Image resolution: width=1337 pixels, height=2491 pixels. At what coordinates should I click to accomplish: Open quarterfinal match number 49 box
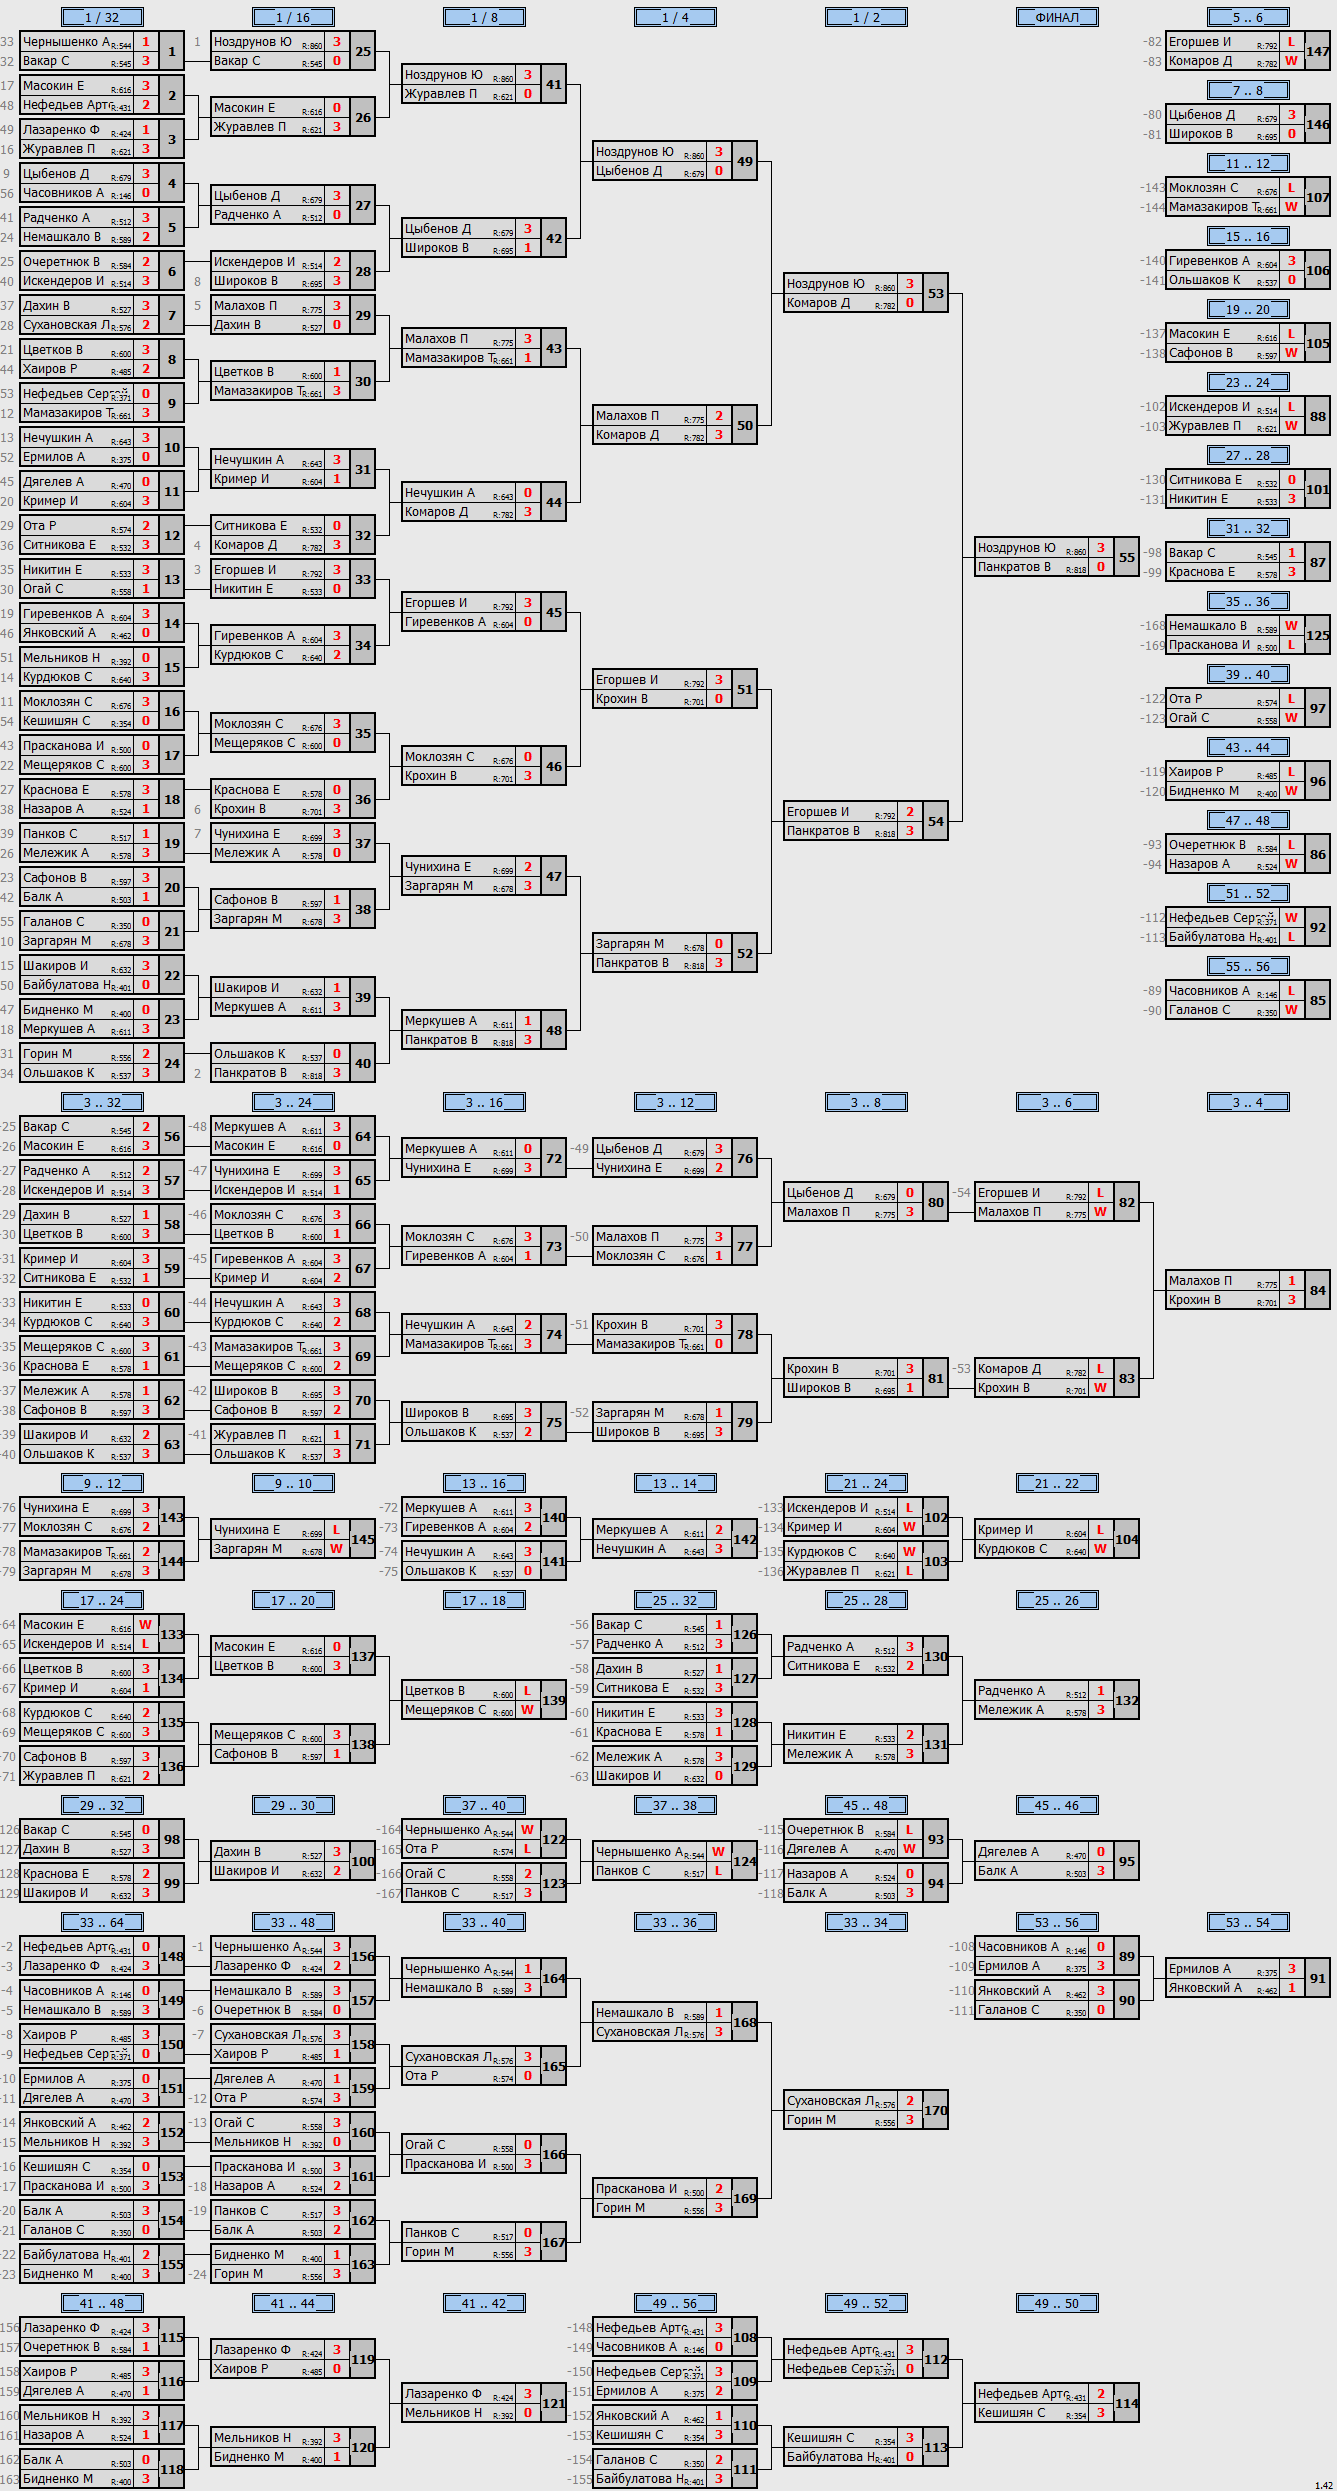click(x=745, y=161)
